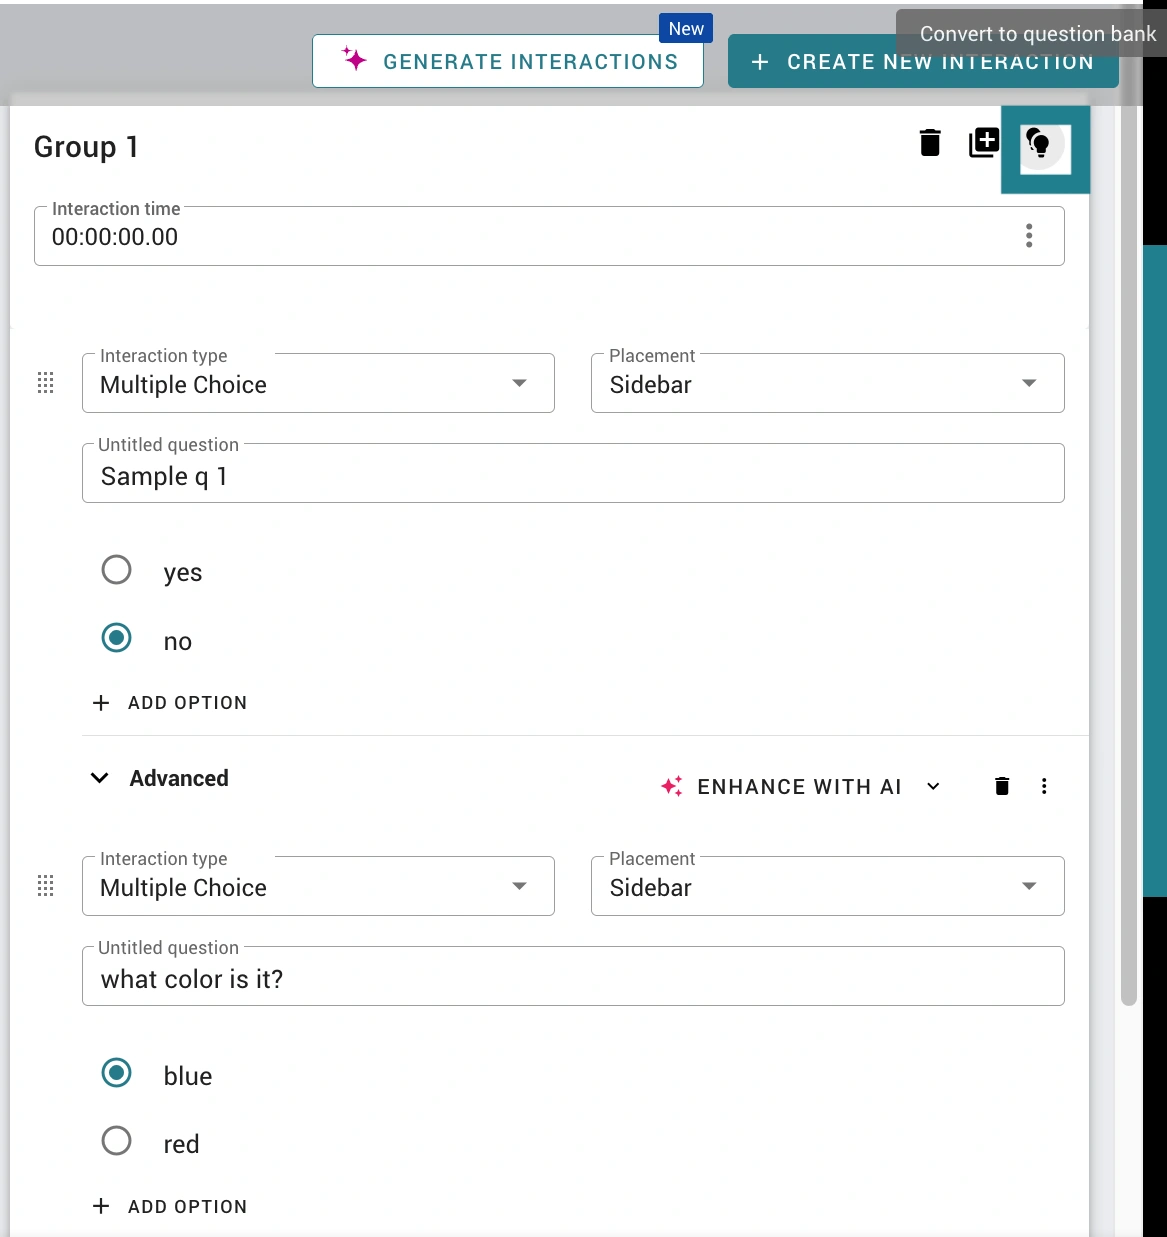The height and width of the screenshot is (1237, 1167).
Task: Open Placement dropdown for Sample q 1
Action: click(x=828, y=383)
